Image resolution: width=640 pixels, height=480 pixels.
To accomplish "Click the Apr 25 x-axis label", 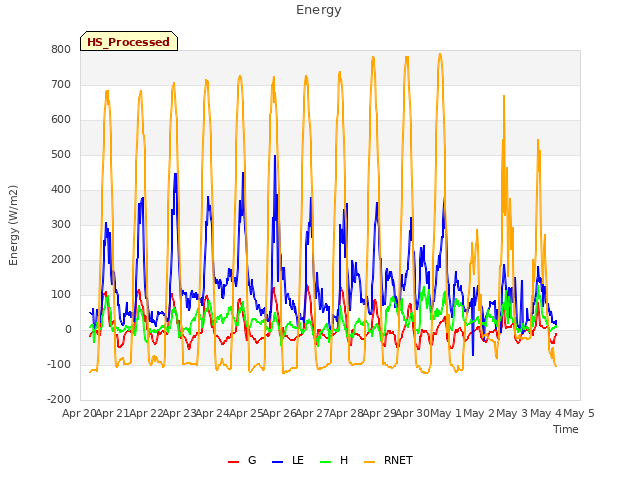I will [246, 413].
